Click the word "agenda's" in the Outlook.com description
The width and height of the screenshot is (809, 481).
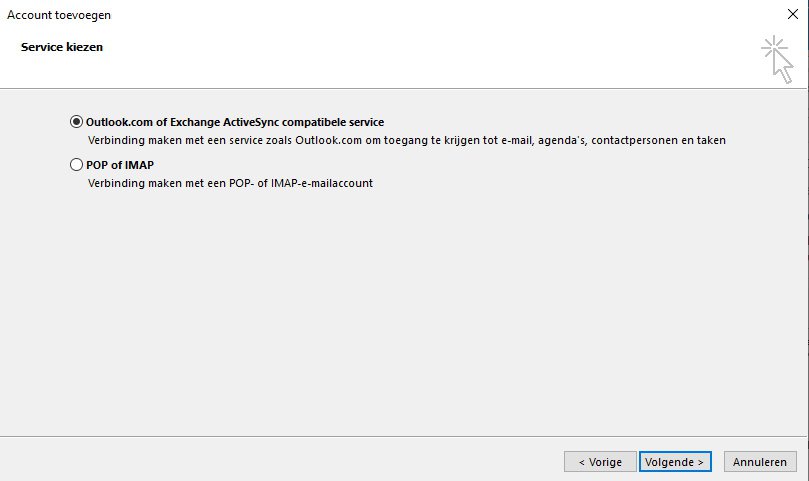[561, 141]
